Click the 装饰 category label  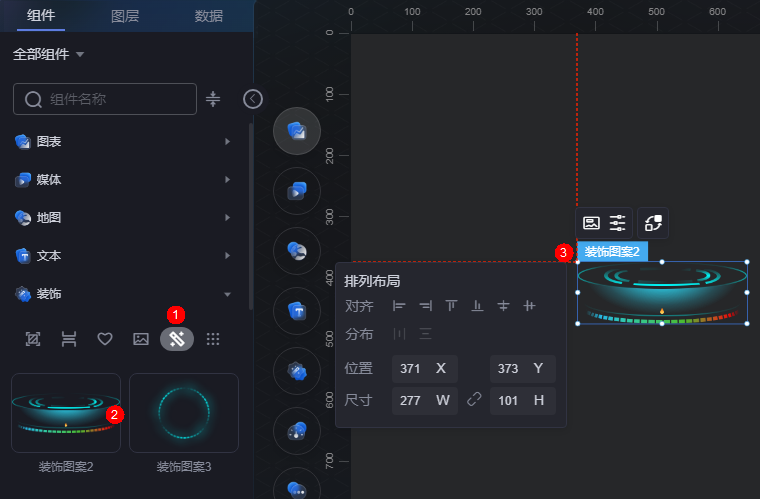tap(48, 294)
